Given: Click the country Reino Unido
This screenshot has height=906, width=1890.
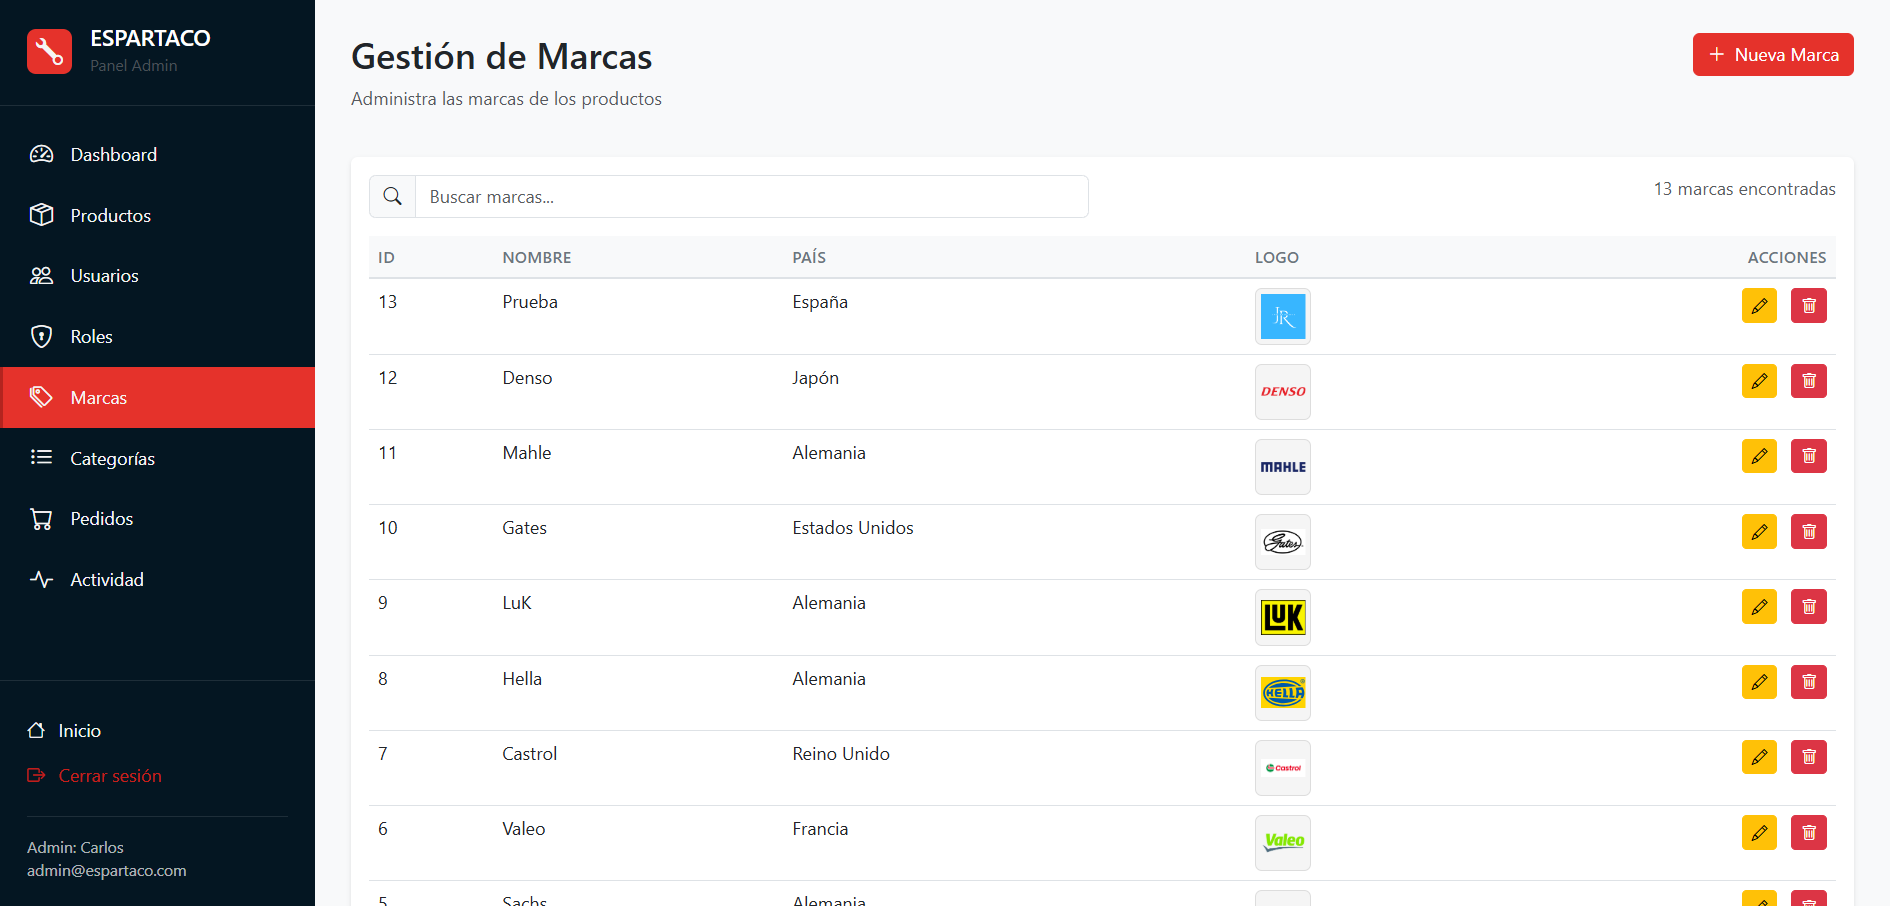Looking at the screenshot, I should click(841, 754).
